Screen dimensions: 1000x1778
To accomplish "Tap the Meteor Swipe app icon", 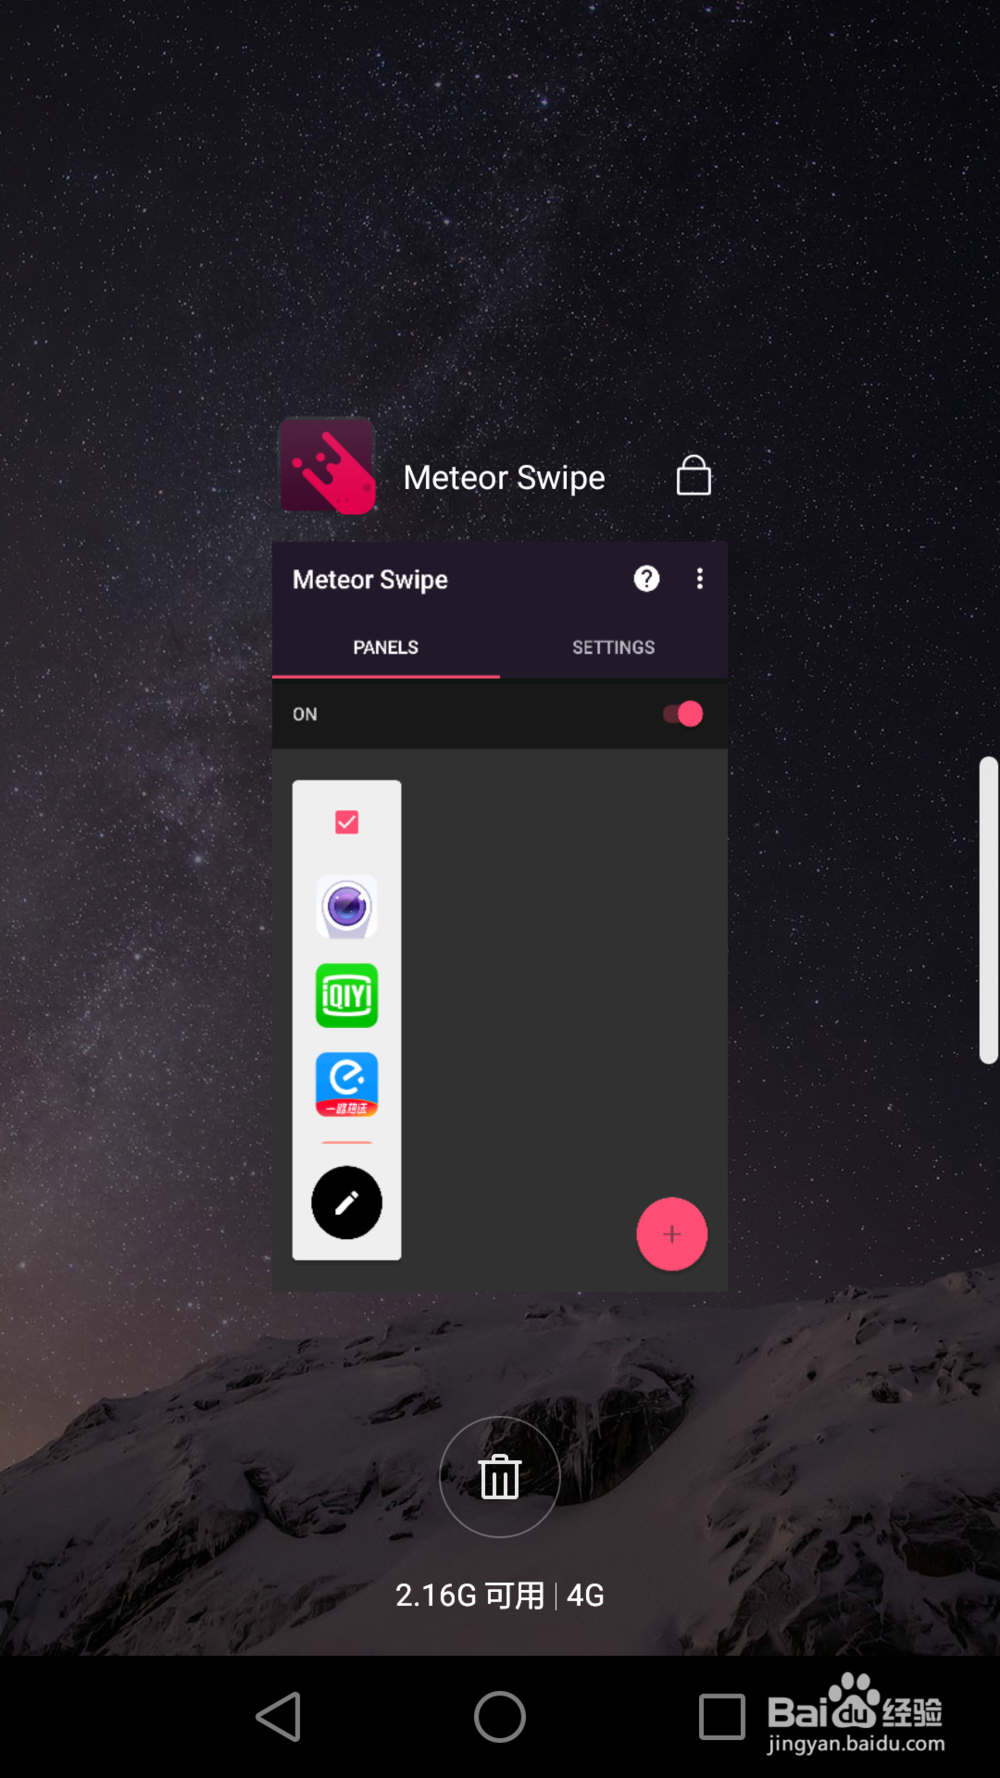I will click(327, 465).
